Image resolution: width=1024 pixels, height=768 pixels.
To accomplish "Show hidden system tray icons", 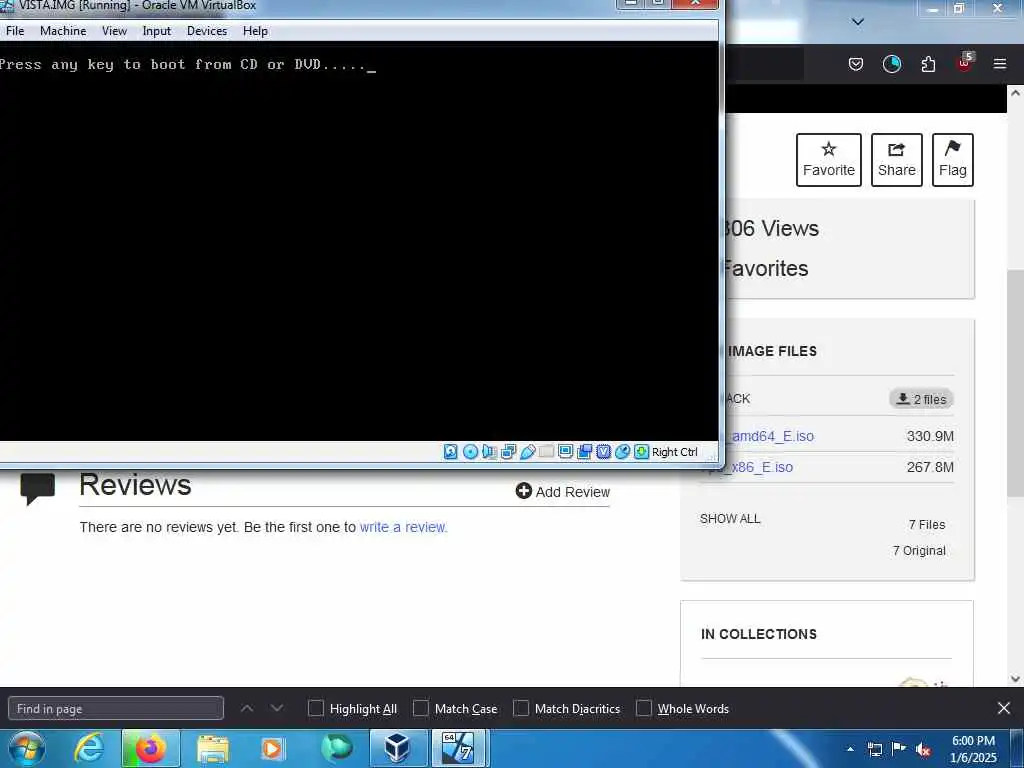I will pos(850,749).
